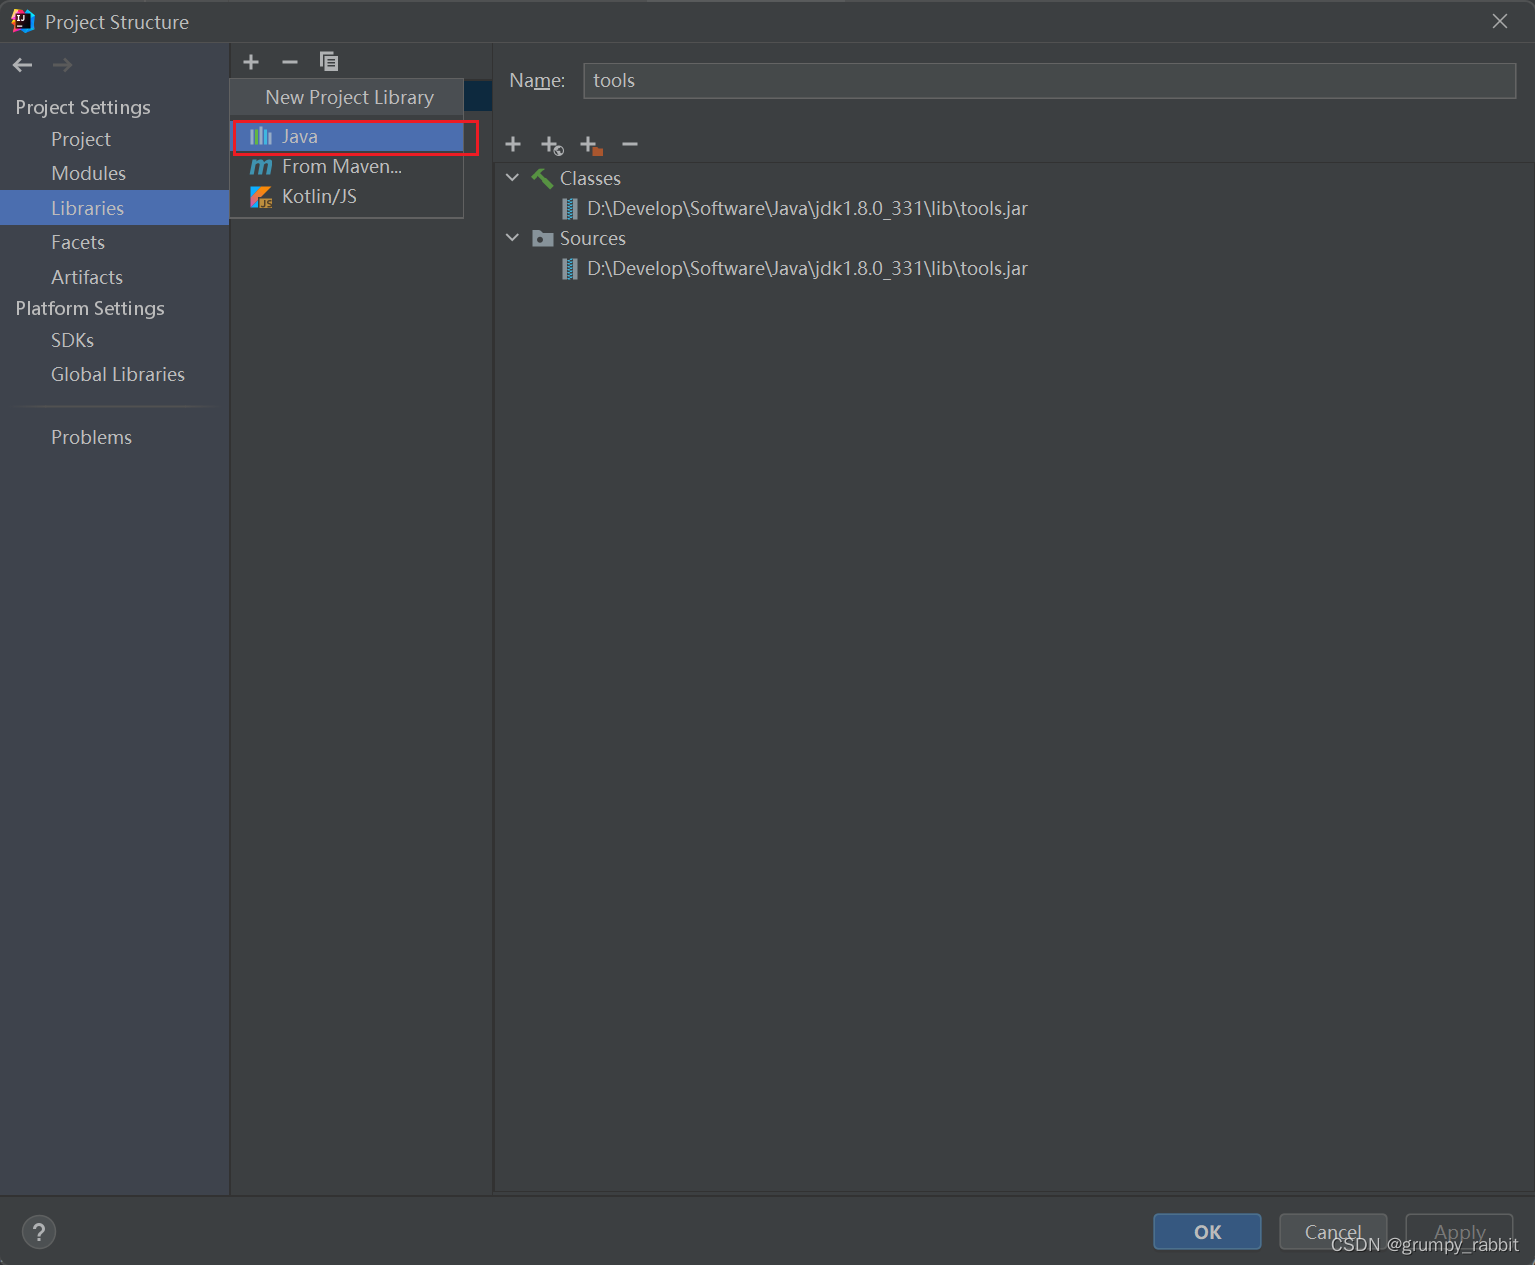Choose Java from the New Project Library menu
The width and height of the screenshot is (1535, 1265).
click(348, 136)
